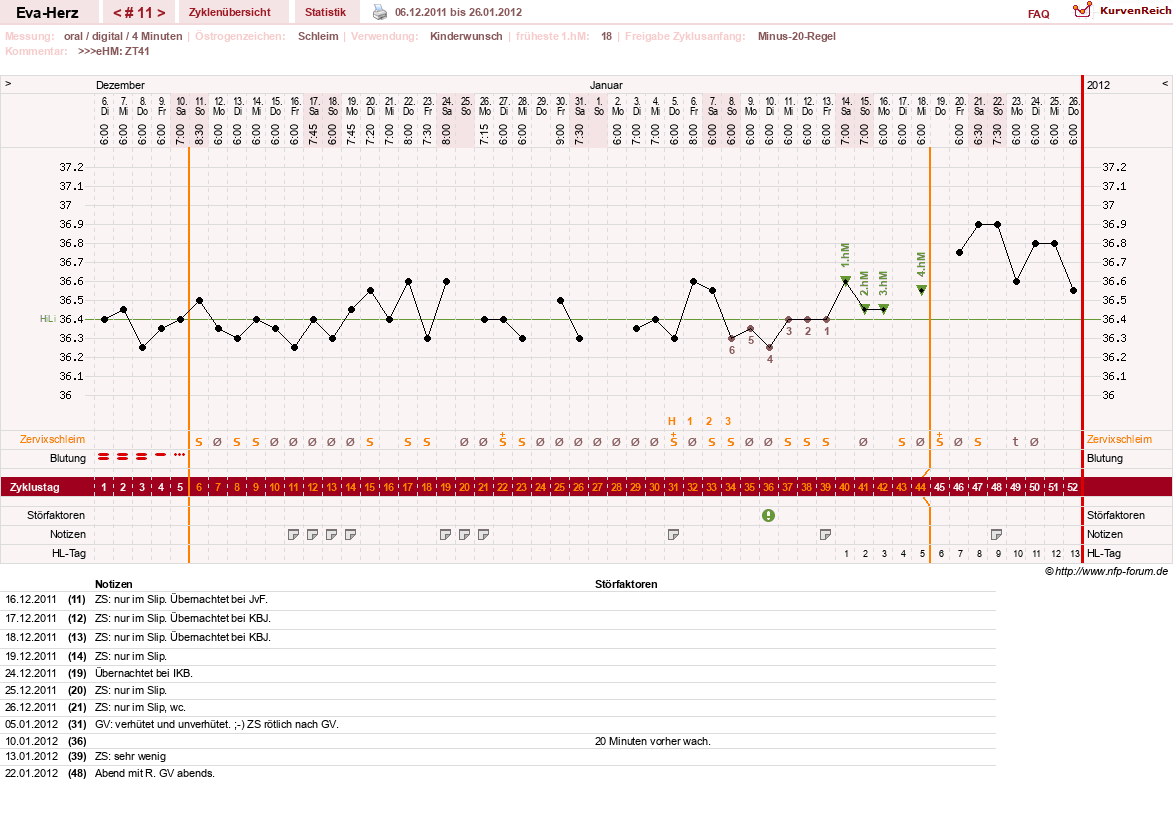
Task: Click the note row for 16.12.2011
Action: (x=498, y=599)
